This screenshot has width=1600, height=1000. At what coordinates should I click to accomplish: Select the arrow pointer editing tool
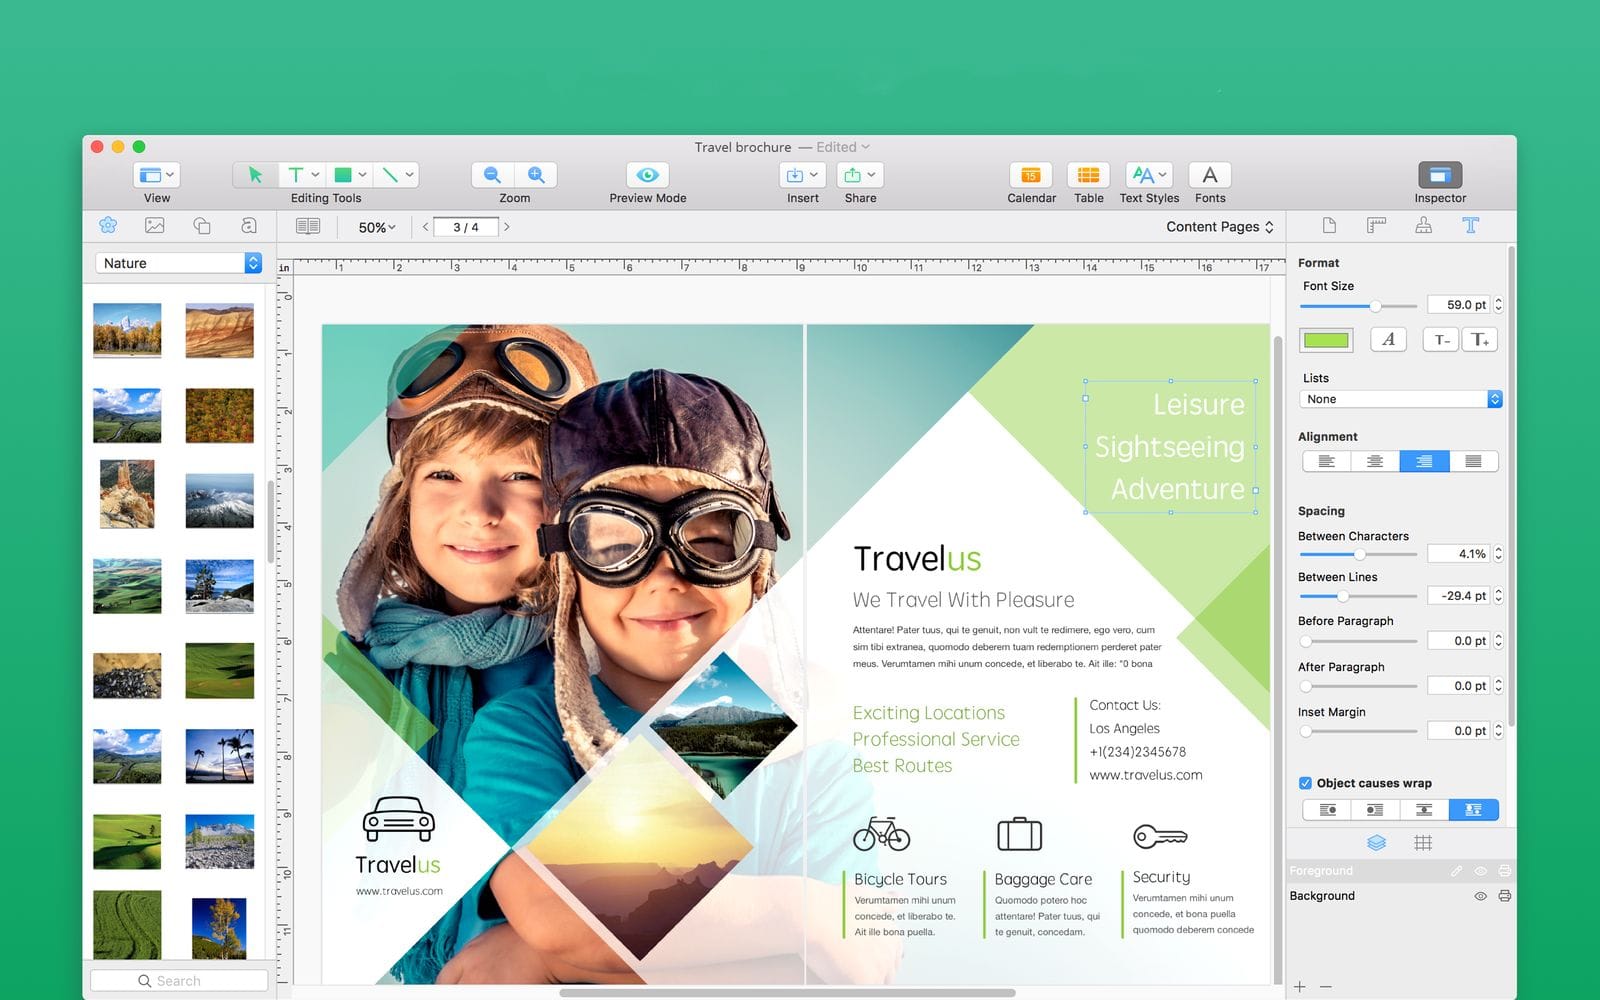point(255,175)
